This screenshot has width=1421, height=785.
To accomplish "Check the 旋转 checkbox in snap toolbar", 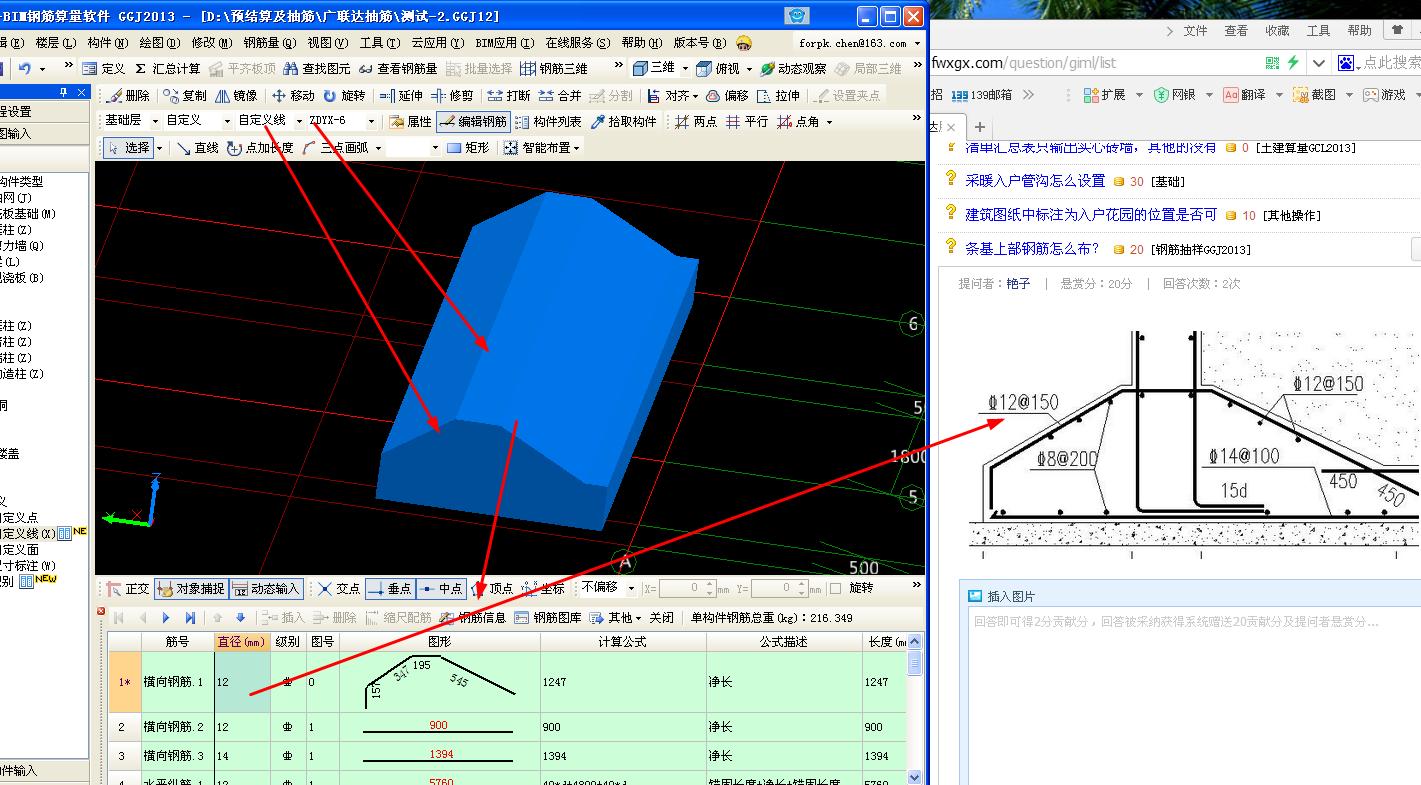I will pos(835,589).
